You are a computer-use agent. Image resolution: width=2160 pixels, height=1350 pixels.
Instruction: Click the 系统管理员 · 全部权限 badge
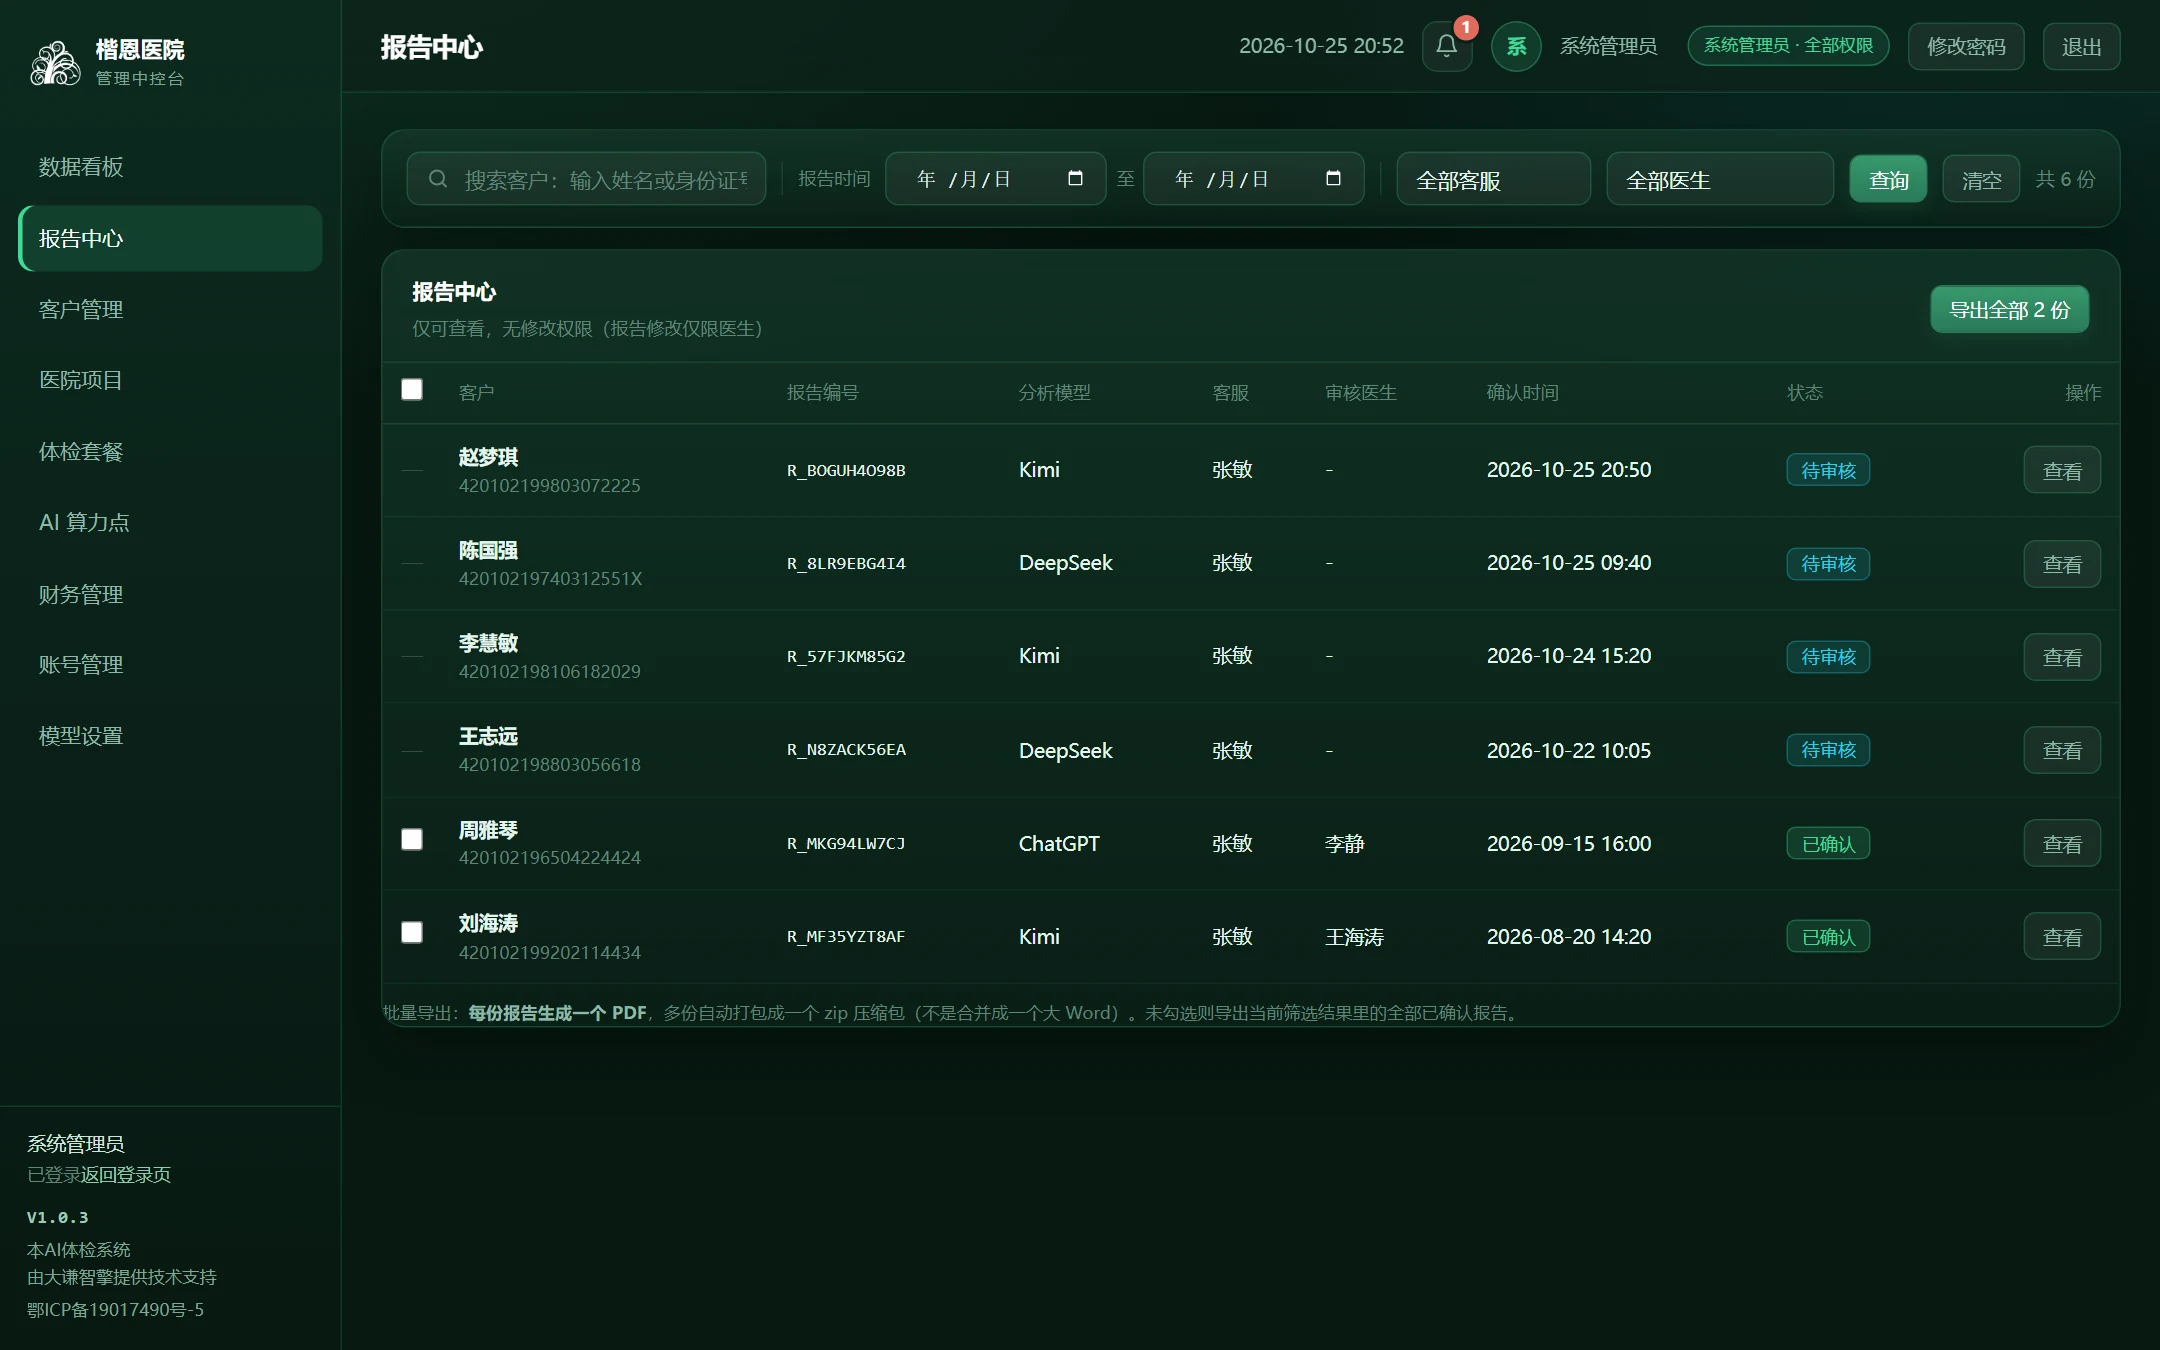pyautogui.click(x=1788, y=46)
